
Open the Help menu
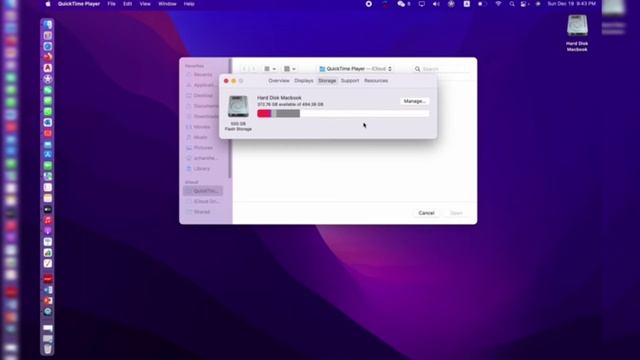tap(189, 4)
